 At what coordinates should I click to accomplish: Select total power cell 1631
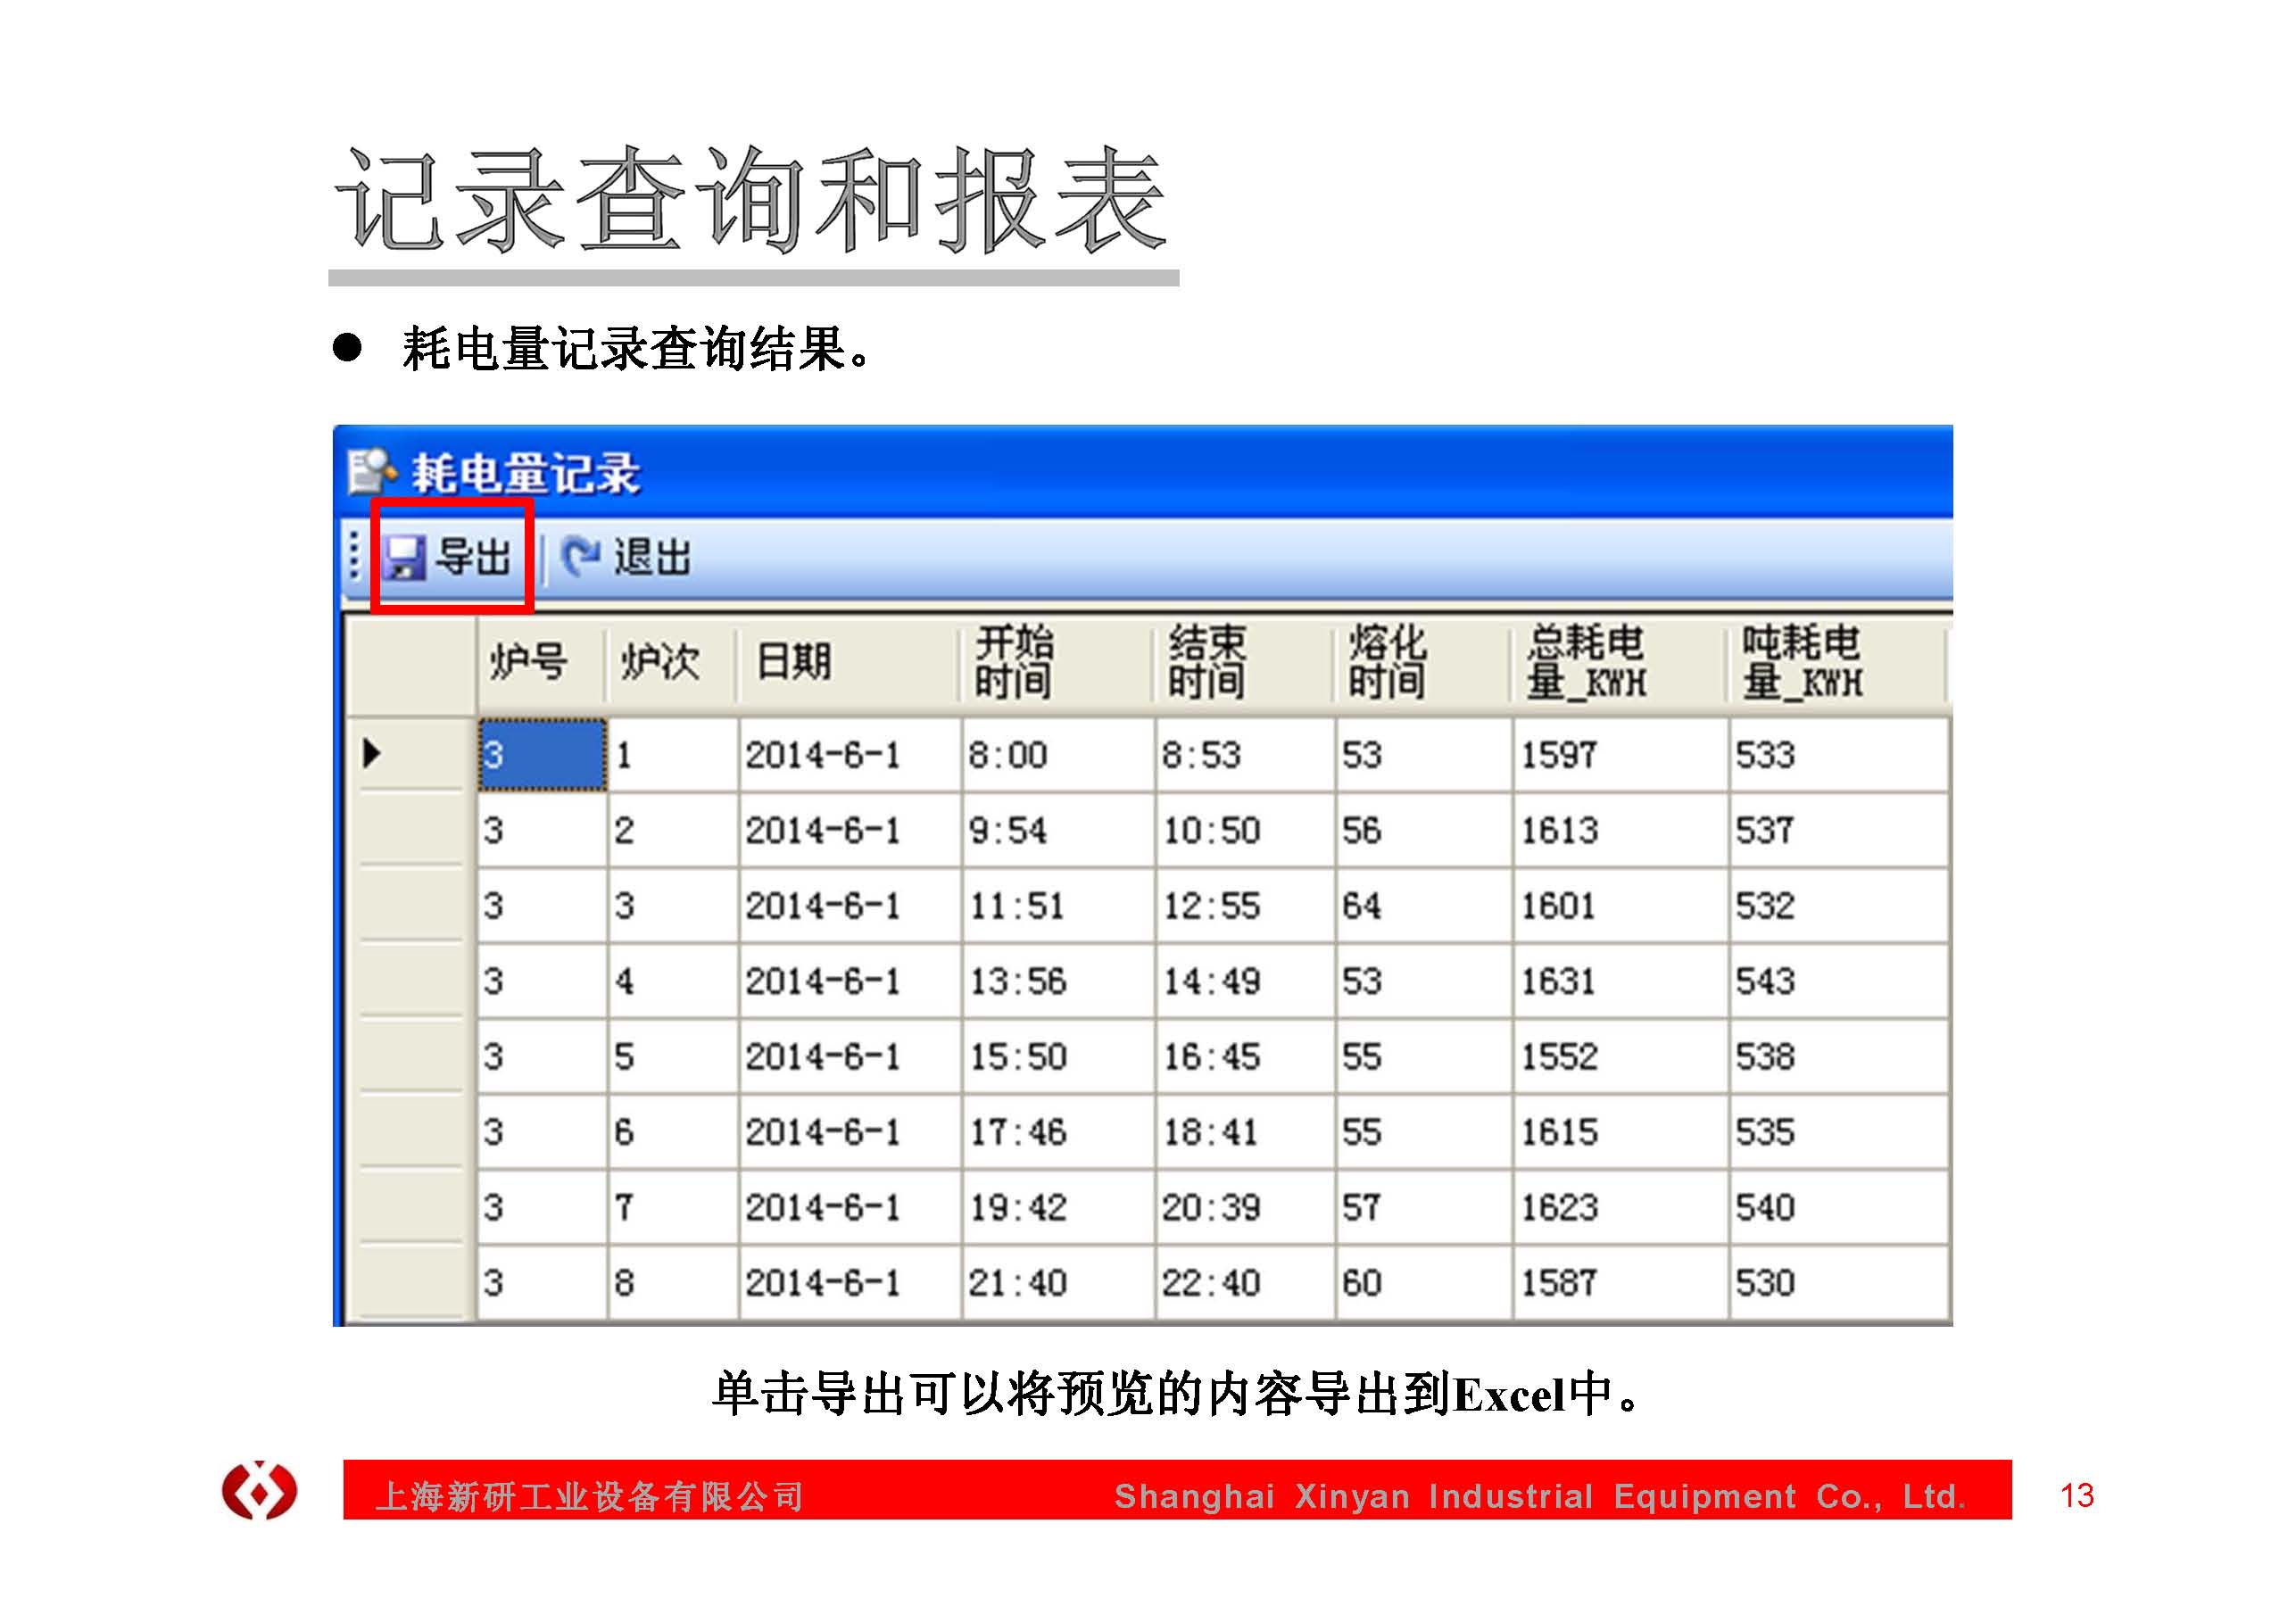pos(1621,982)
